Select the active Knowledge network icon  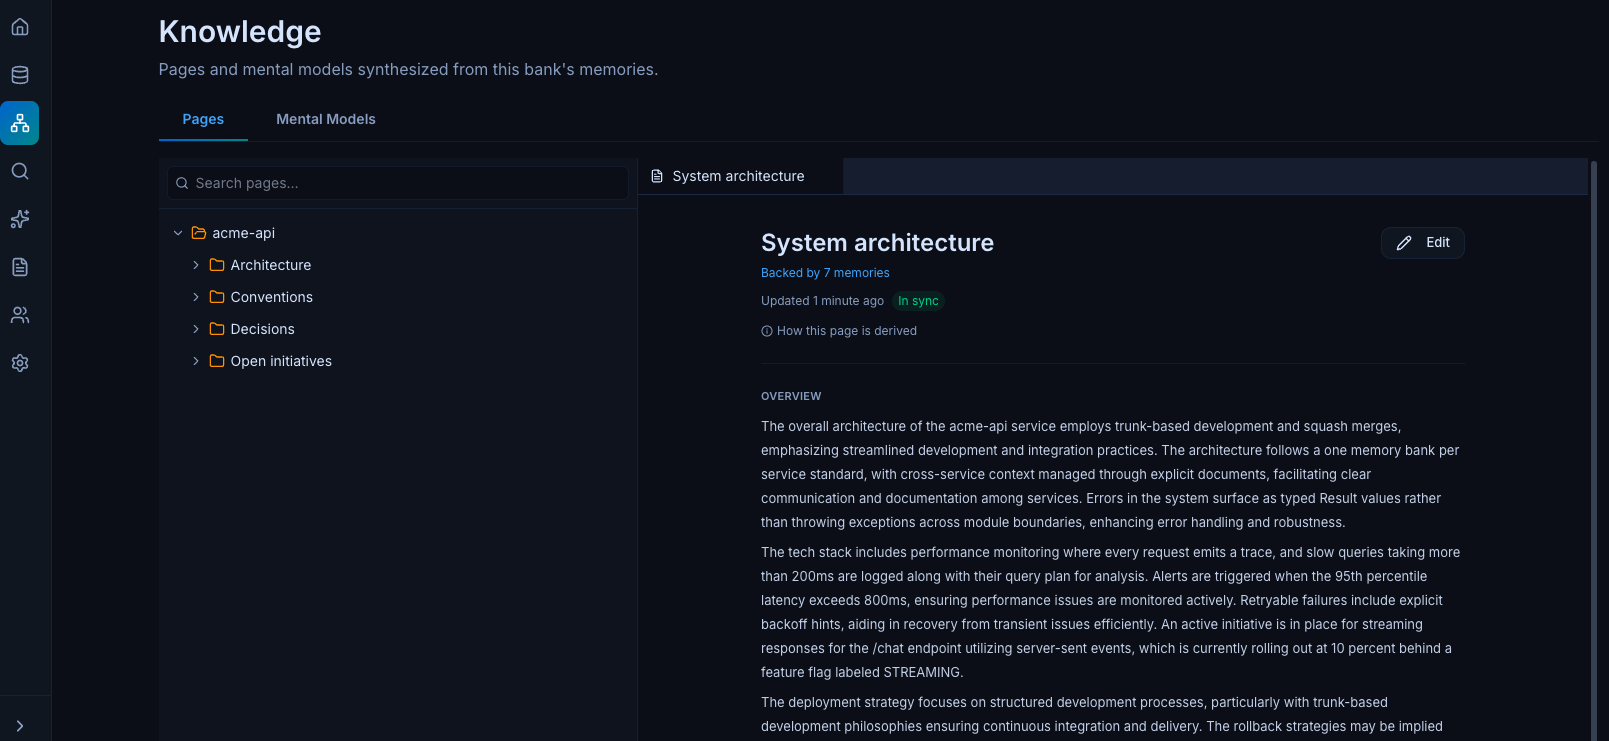(x=20, y=123)
